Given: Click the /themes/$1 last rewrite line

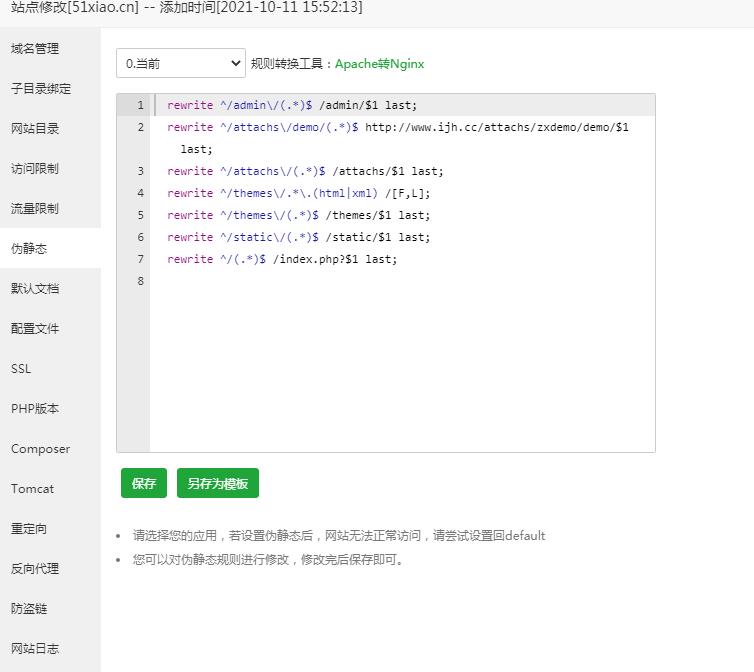Looking at the screenshot, I should (299, 215).
